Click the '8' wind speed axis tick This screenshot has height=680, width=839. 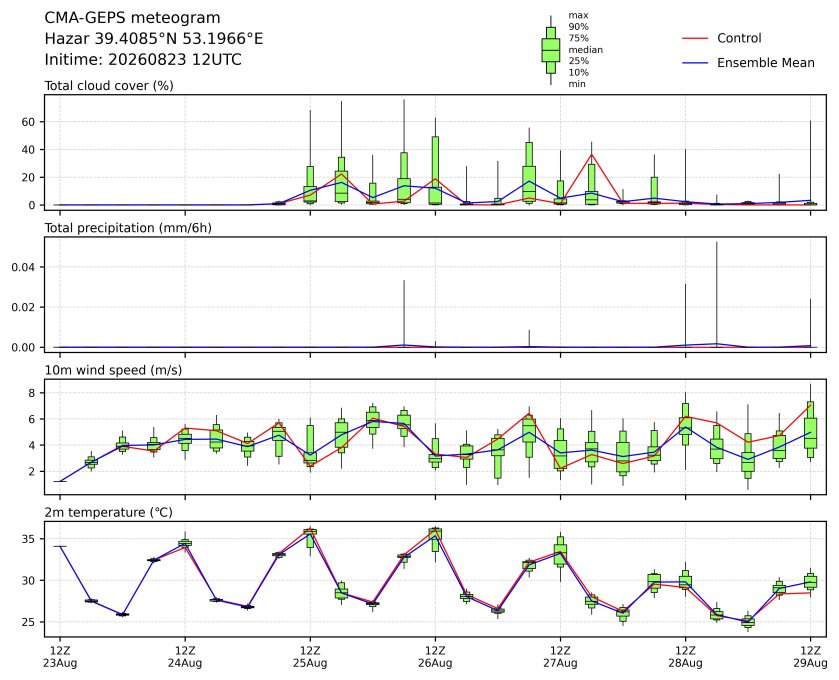point(32,393)
